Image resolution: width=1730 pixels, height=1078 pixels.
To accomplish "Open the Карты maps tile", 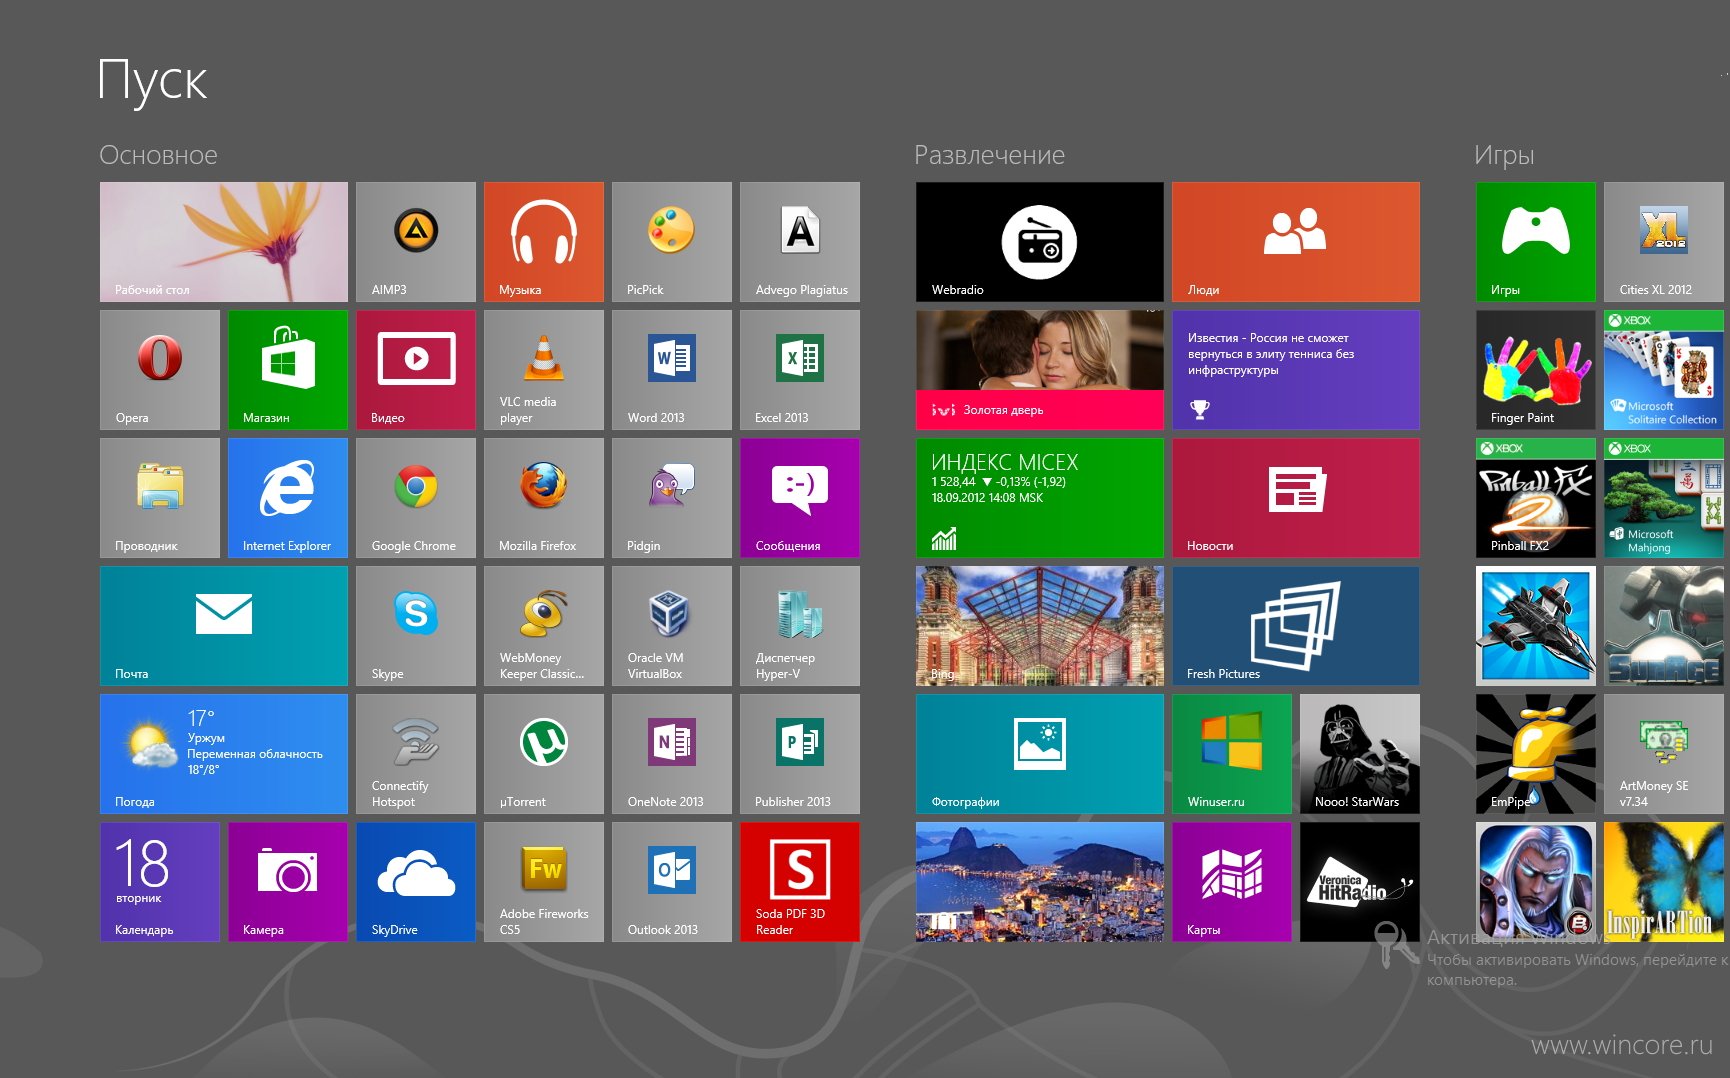I will coord(1232,882).
